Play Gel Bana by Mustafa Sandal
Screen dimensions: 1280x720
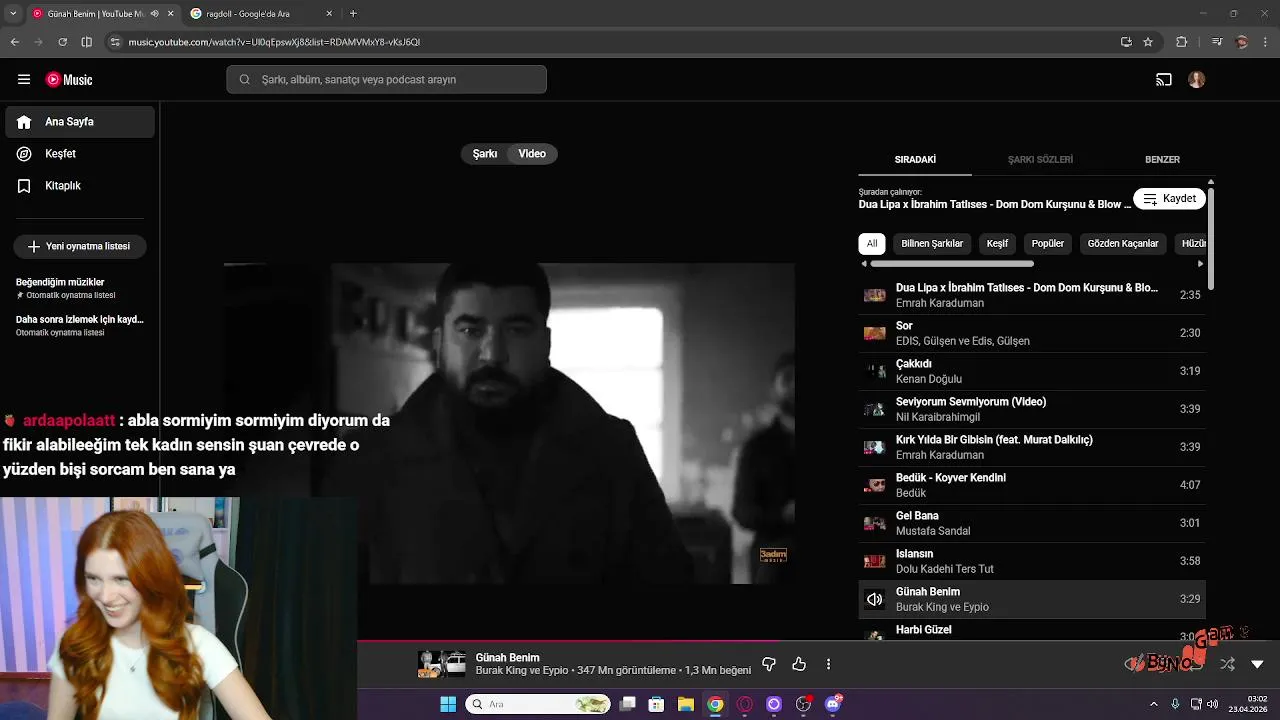coord(1032,523)
